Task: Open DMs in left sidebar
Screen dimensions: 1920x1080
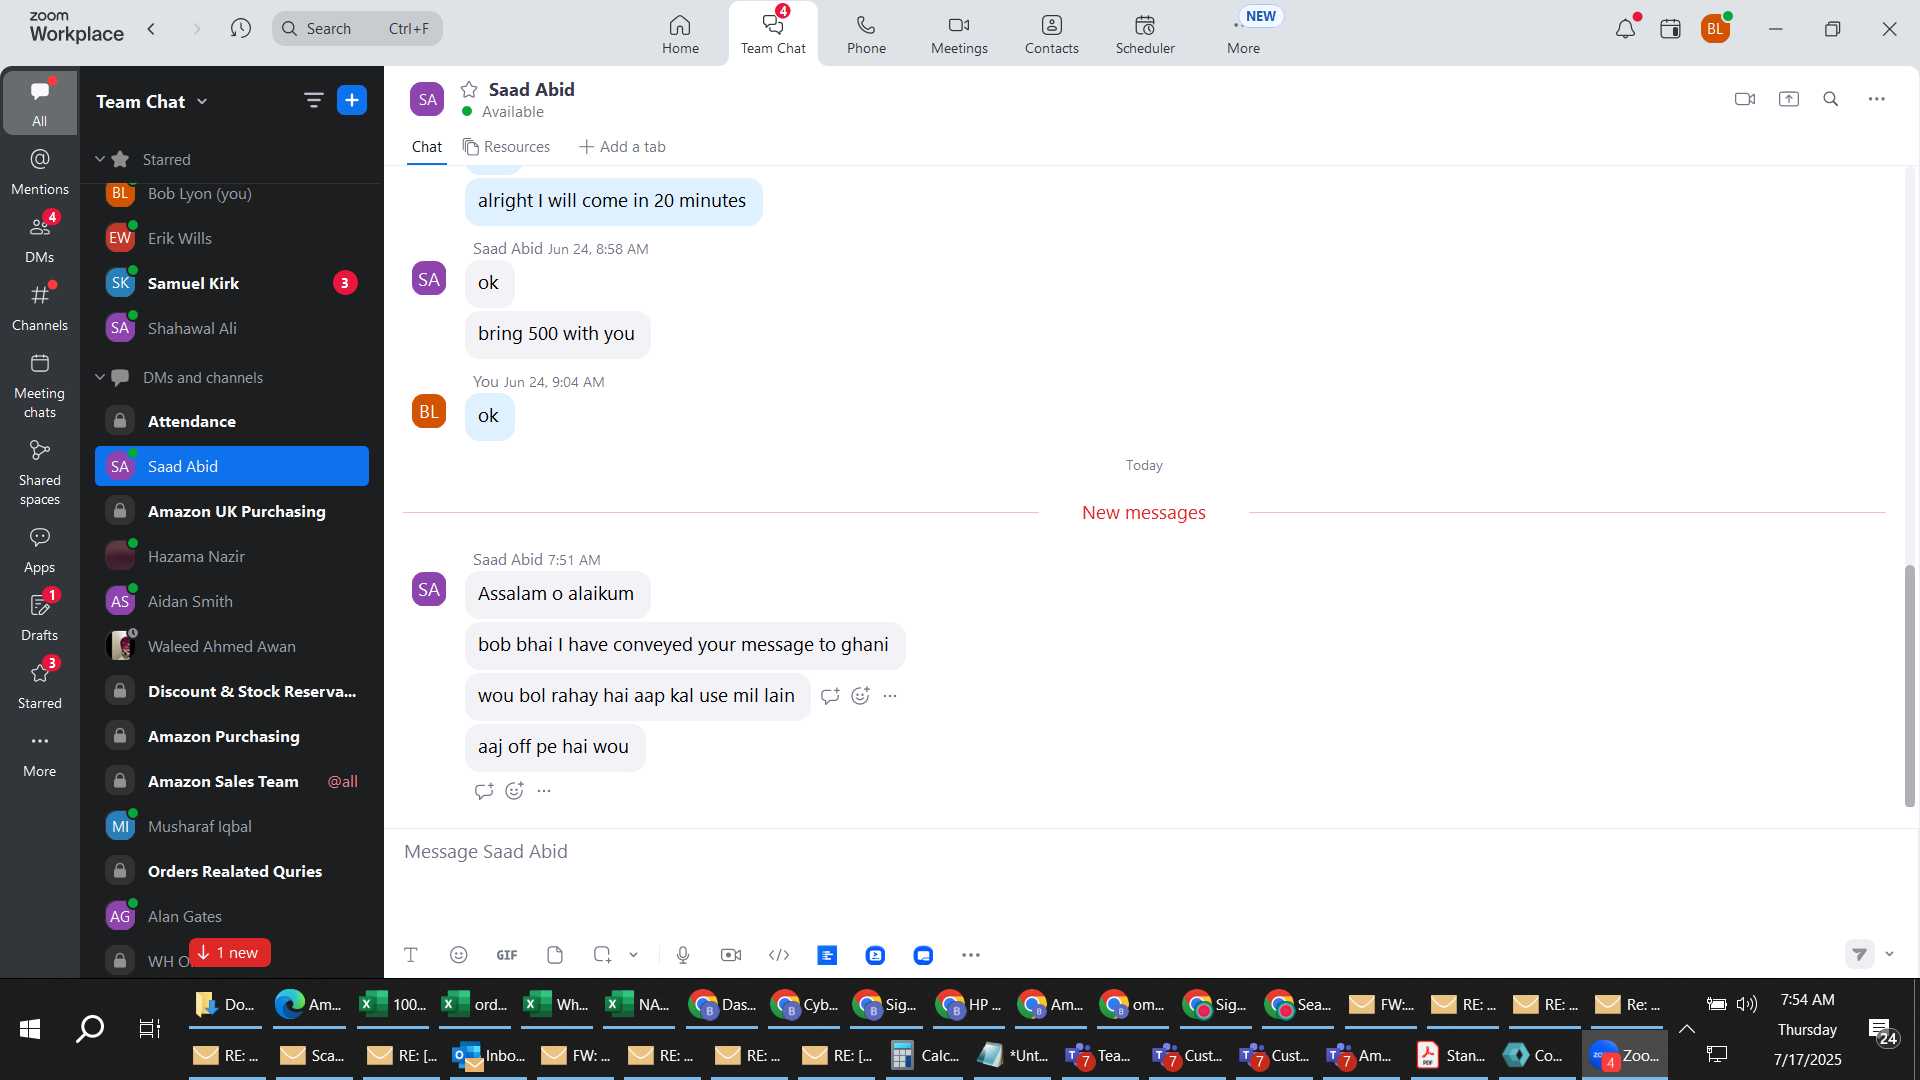Action: 40,240
